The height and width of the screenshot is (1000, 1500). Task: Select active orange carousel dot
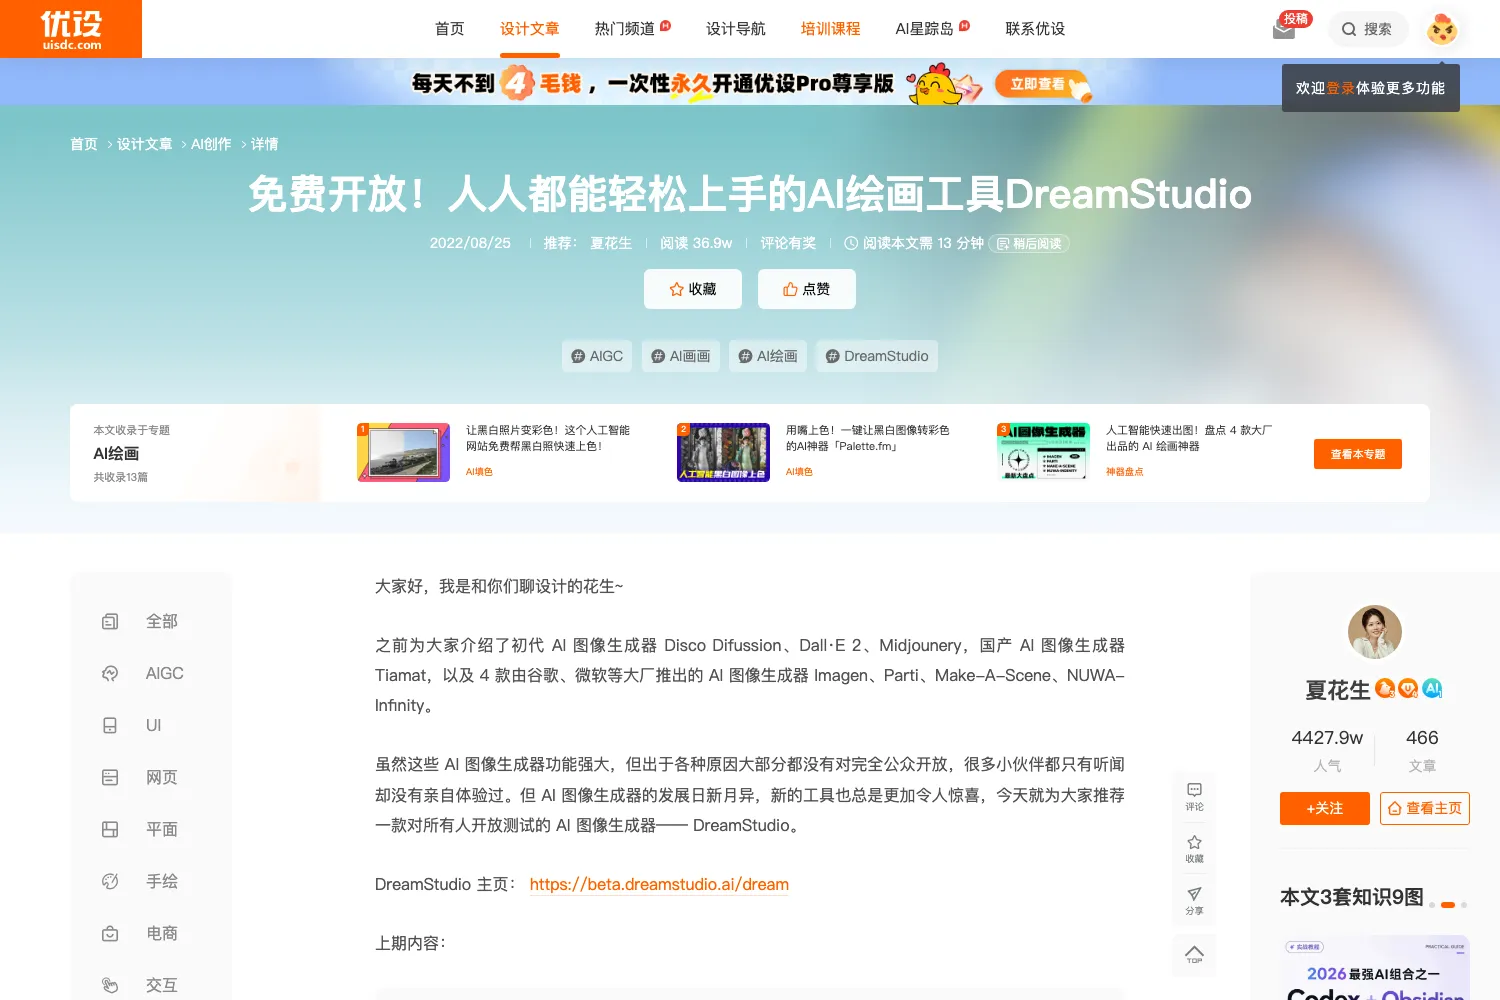point(1448,904)
